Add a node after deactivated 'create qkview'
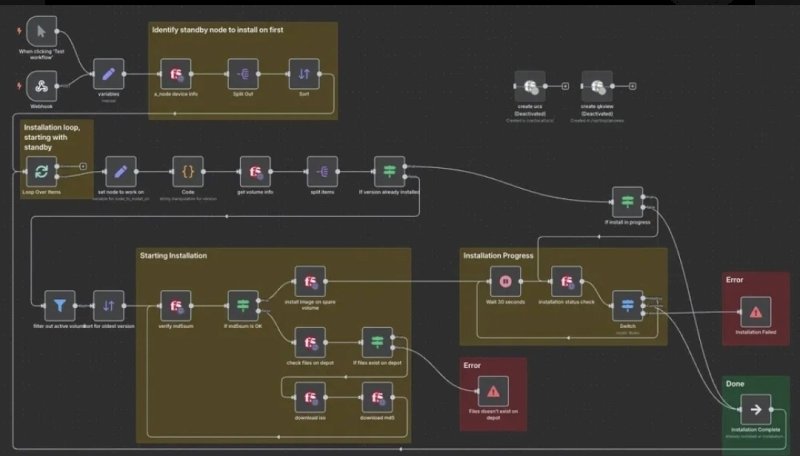Image resolution: width=800 pixels, height=456 pixels. pos(632,86)
